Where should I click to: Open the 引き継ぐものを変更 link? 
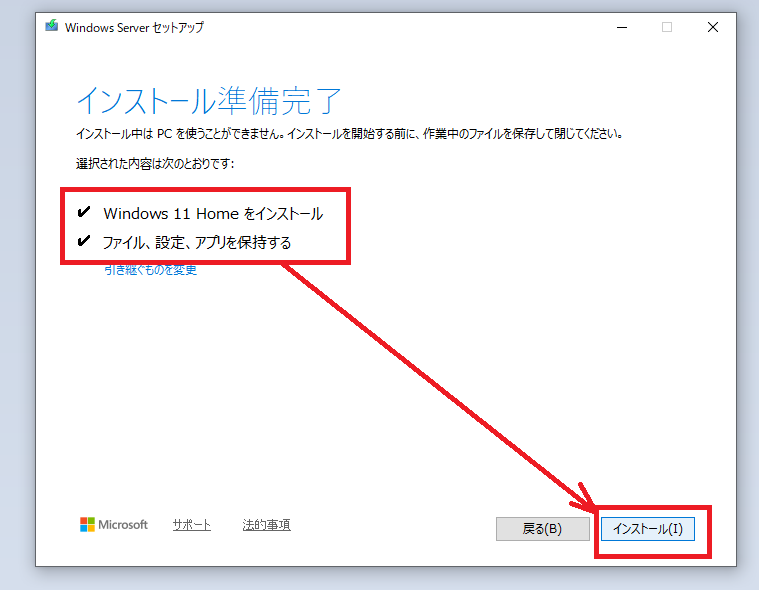(150, 270)
